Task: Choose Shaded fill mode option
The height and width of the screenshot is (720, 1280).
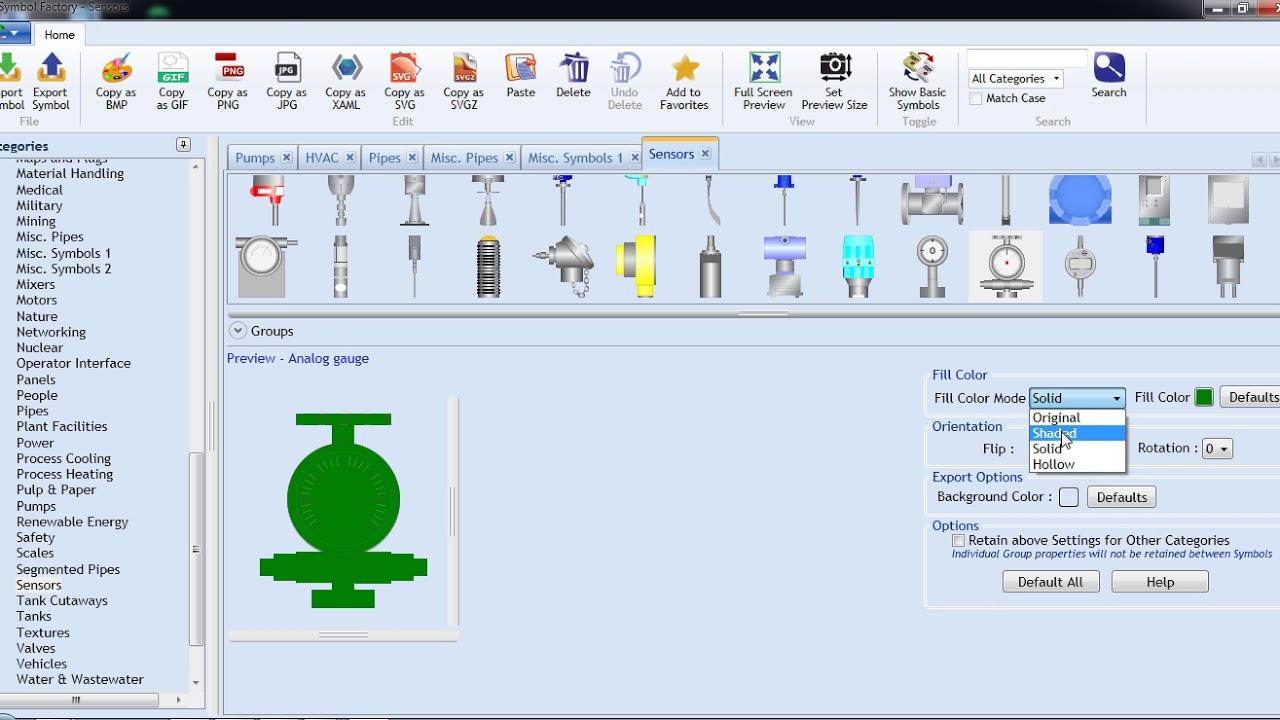Action: click(1077, 433)
